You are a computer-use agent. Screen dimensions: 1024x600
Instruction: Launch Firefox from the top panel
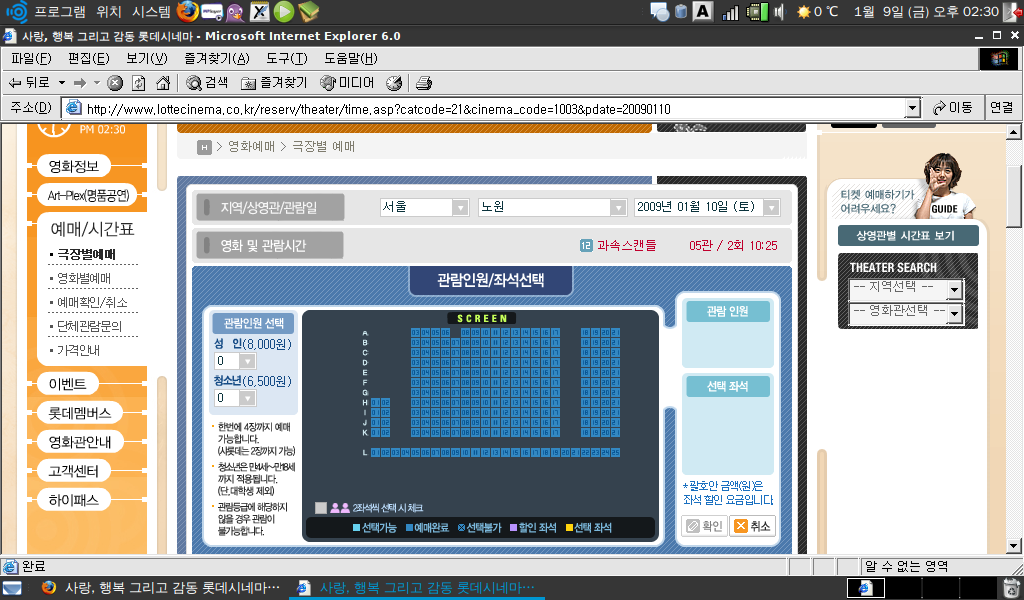[x=187, y=11]
